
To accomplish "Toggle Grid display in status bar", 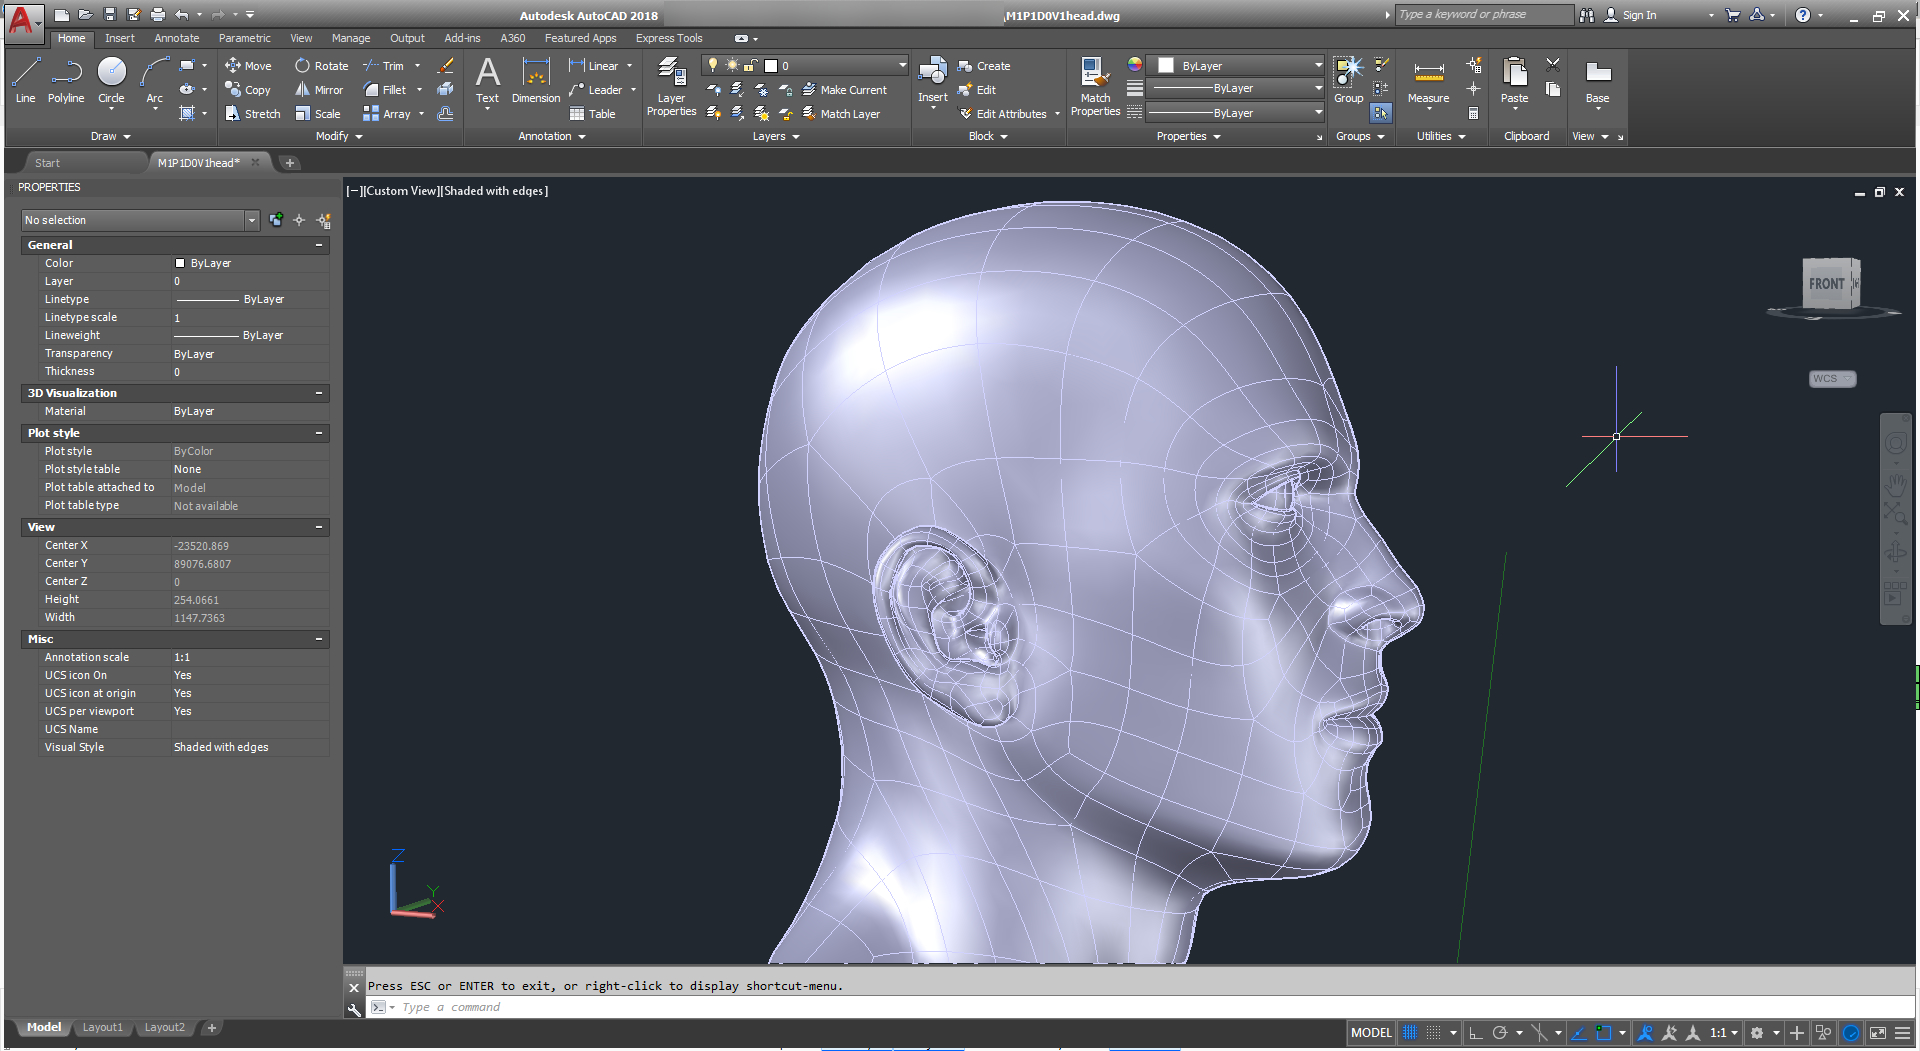I will pyautogui.click(x=1408, y=1033).
